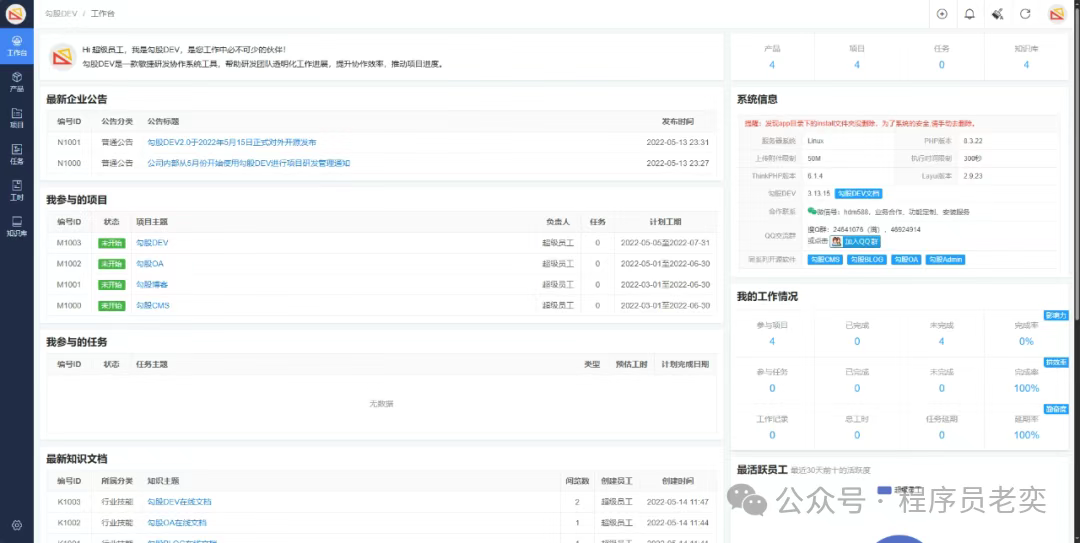The height and width of the screenshot is (543, 1080).
Task: Click the circled plus quick-add icon
Action: coord(941,14)
